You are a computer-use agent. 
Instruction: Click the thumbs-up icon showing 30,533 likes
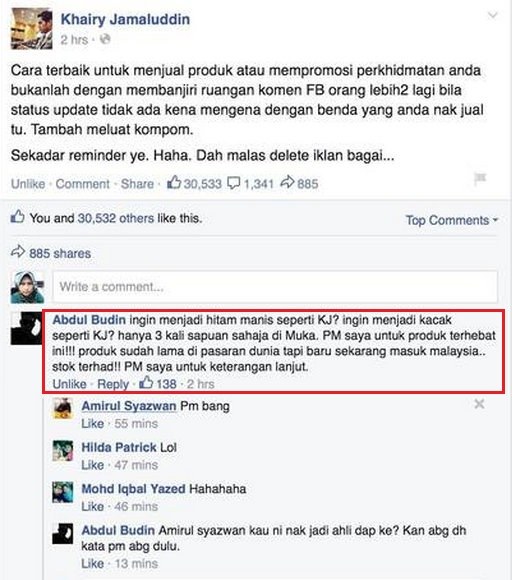[174, 182]
